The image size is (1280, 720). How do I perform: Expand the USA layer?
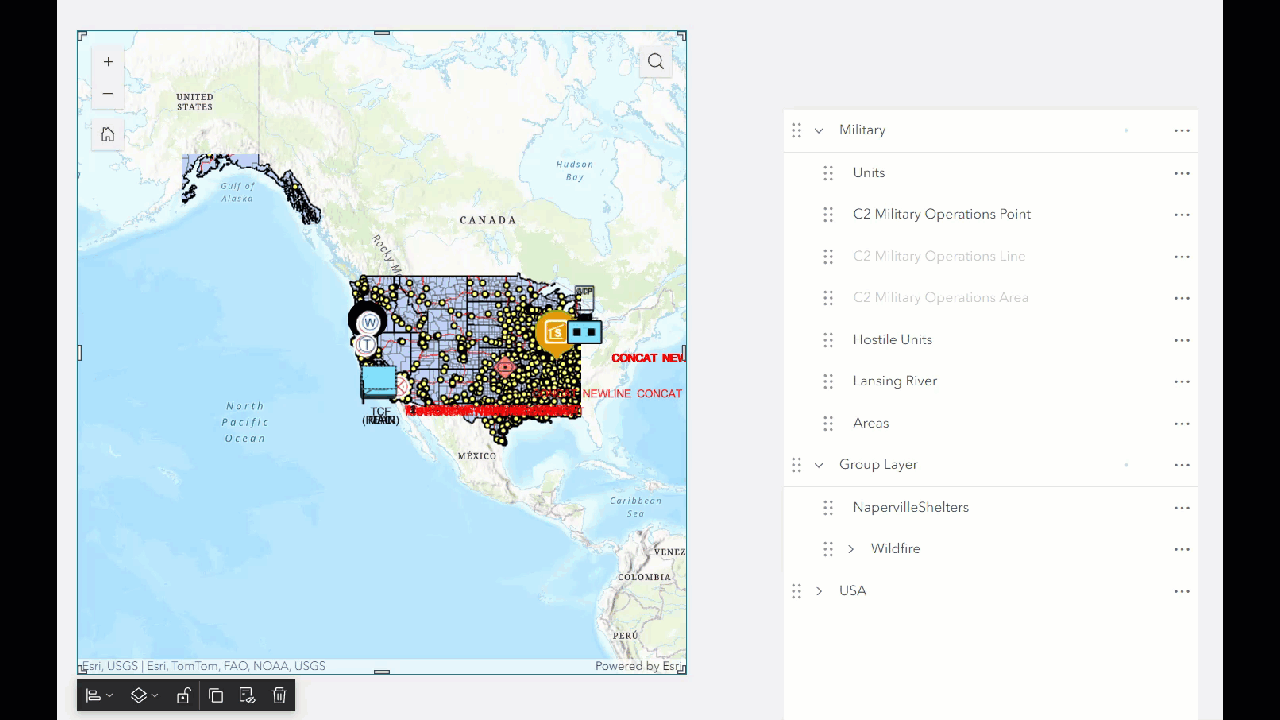click(x=818, y=590)
